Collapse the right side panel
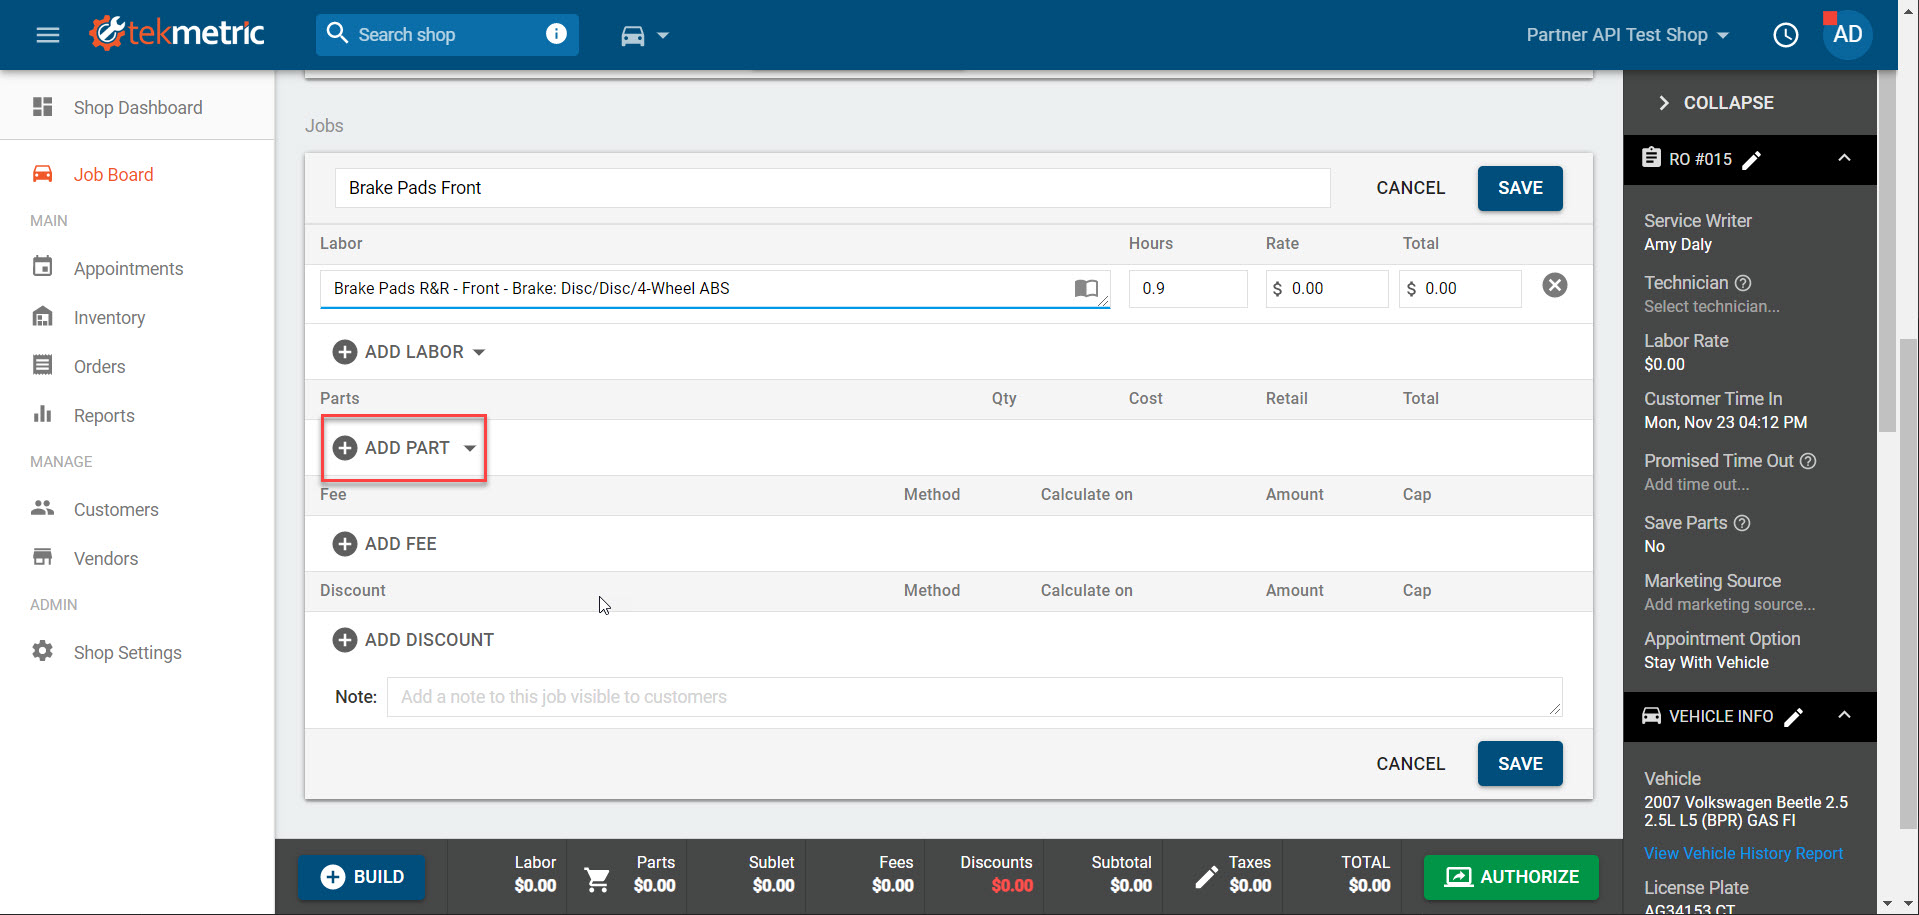1919x915 pixels. [x=1716, y=103]
